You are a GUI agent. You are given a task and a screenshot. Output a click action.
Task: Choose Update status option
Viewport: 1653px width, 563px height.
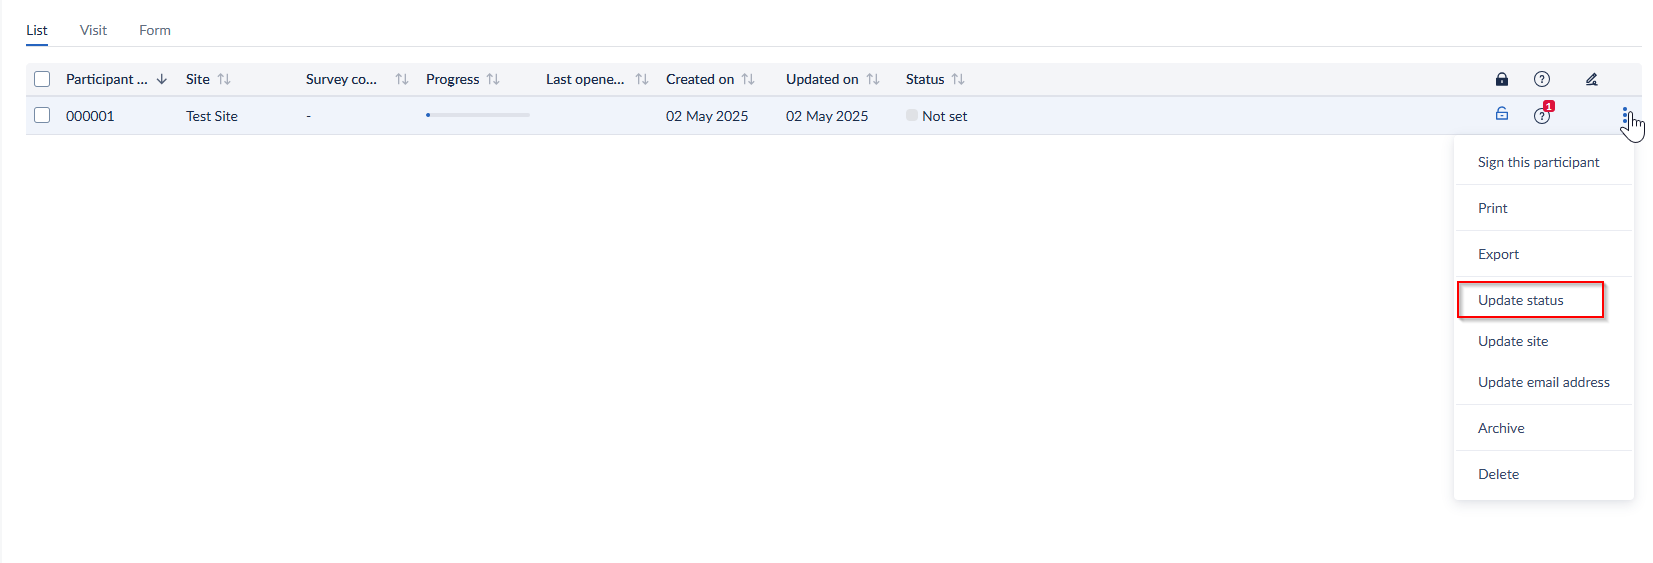point(1520,300)
